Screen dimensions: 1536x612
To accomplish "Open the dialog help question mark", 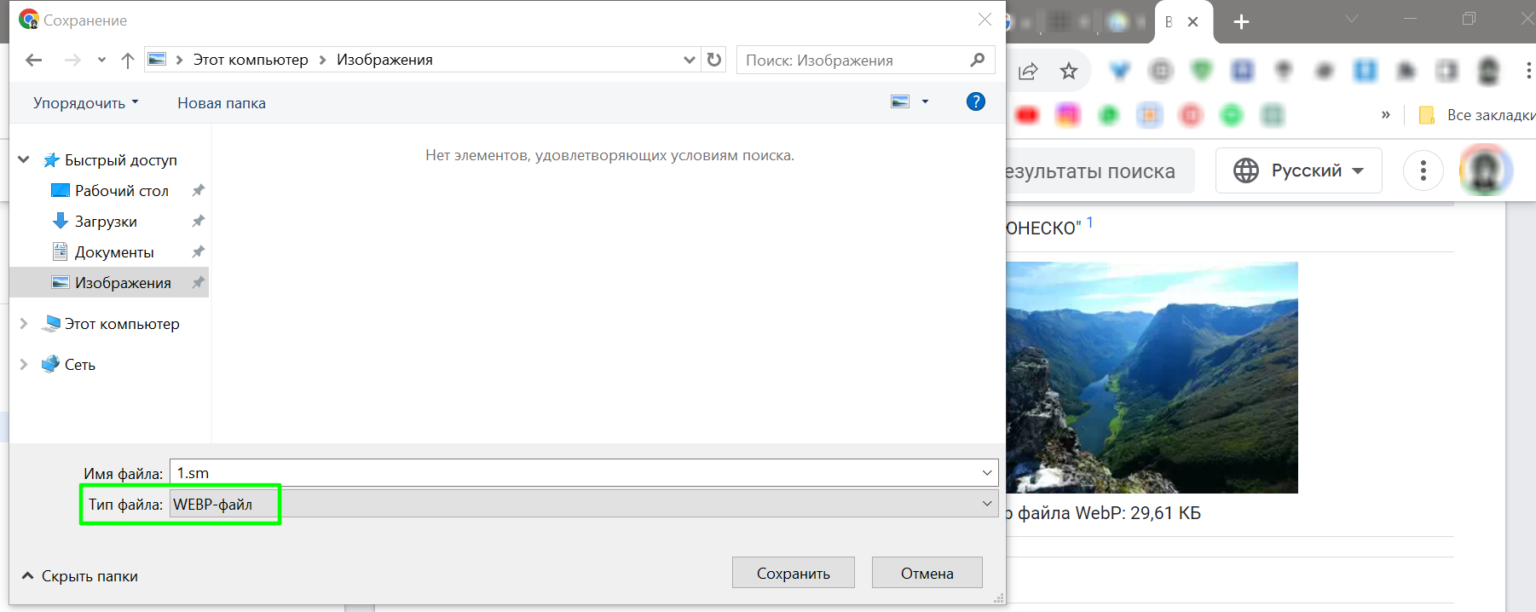I will coord(976,101).
